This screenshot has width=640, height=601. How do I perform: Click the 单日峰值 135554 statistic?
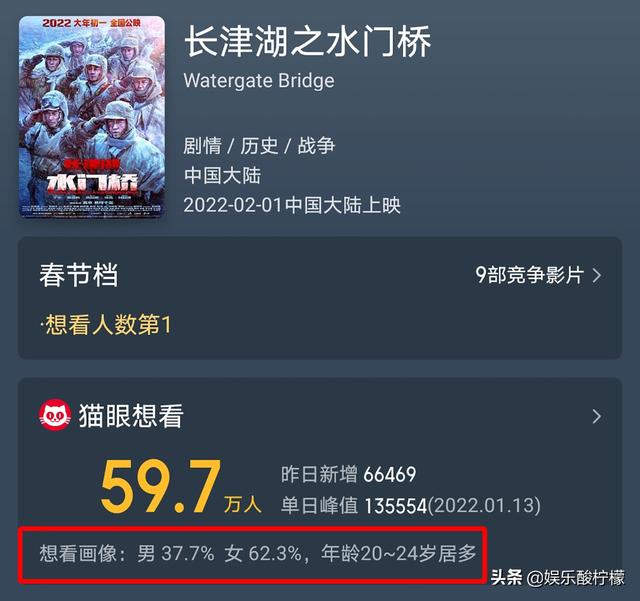pyautogui.click(x=411, y=505)
